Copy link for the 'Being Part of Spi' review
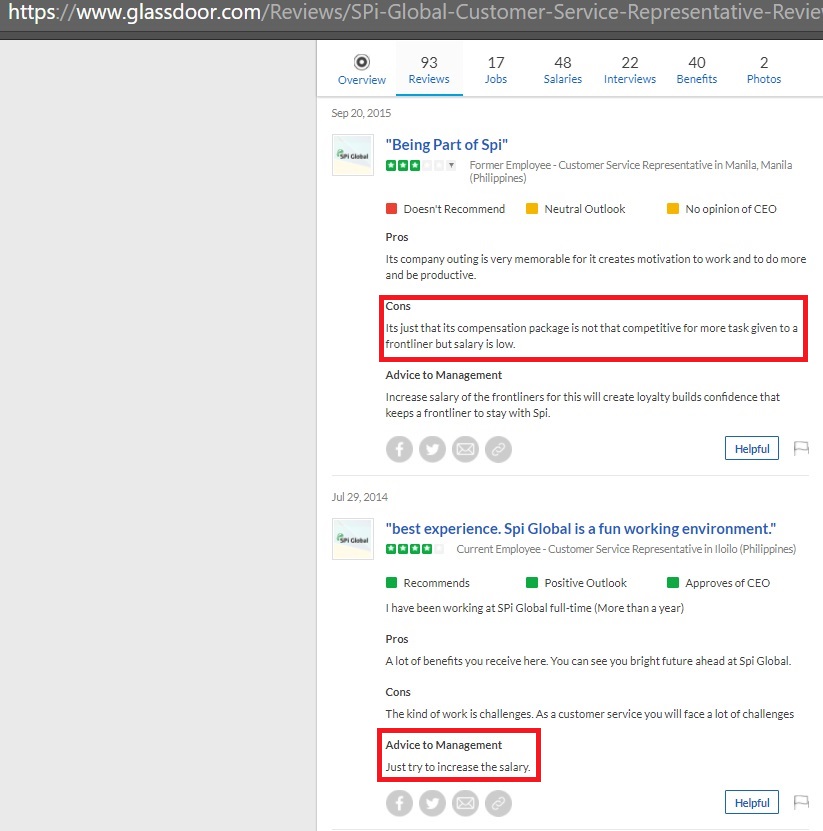The height and width of the screenshot is (831, 823). 498,449
